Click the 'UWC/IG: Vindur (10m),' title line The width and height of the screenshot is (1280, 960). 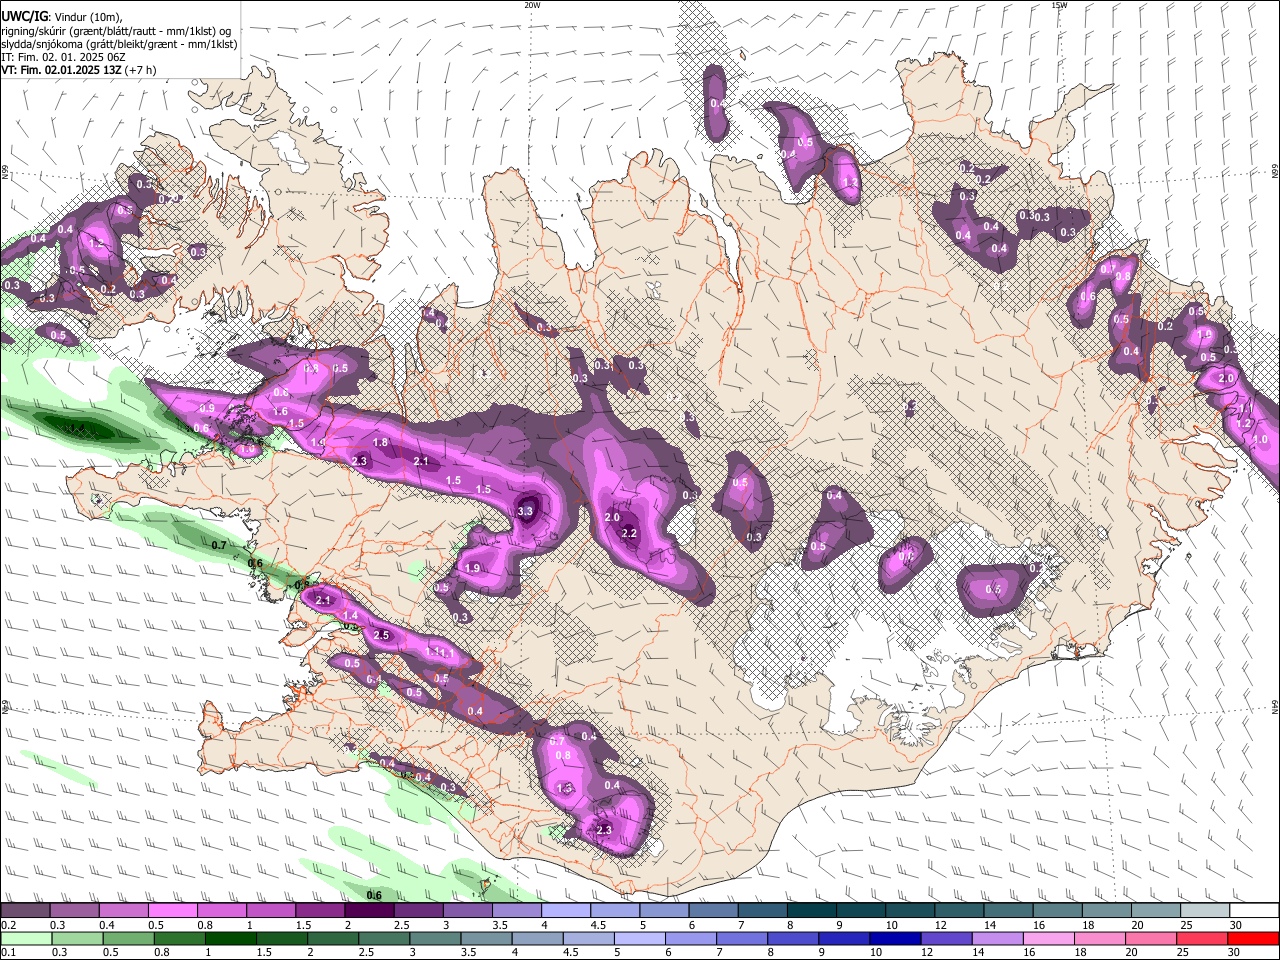[62, 16]
